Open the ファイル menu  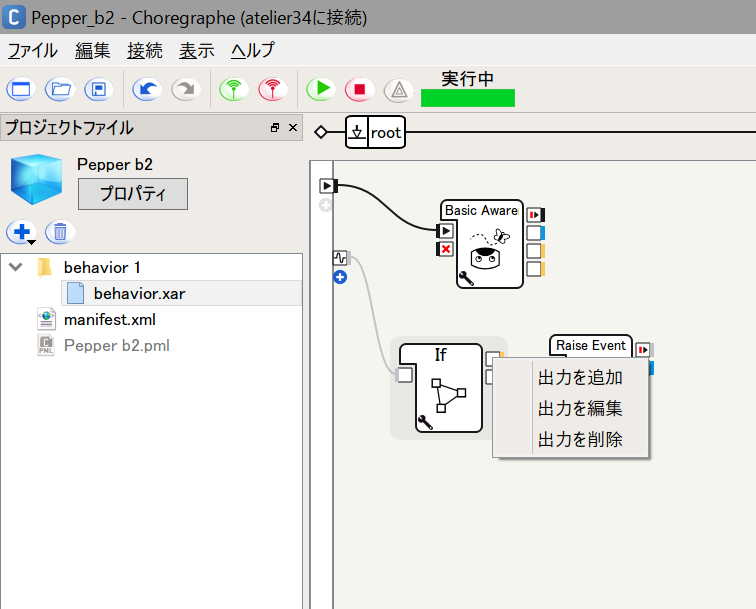click(x=32, y=50)
